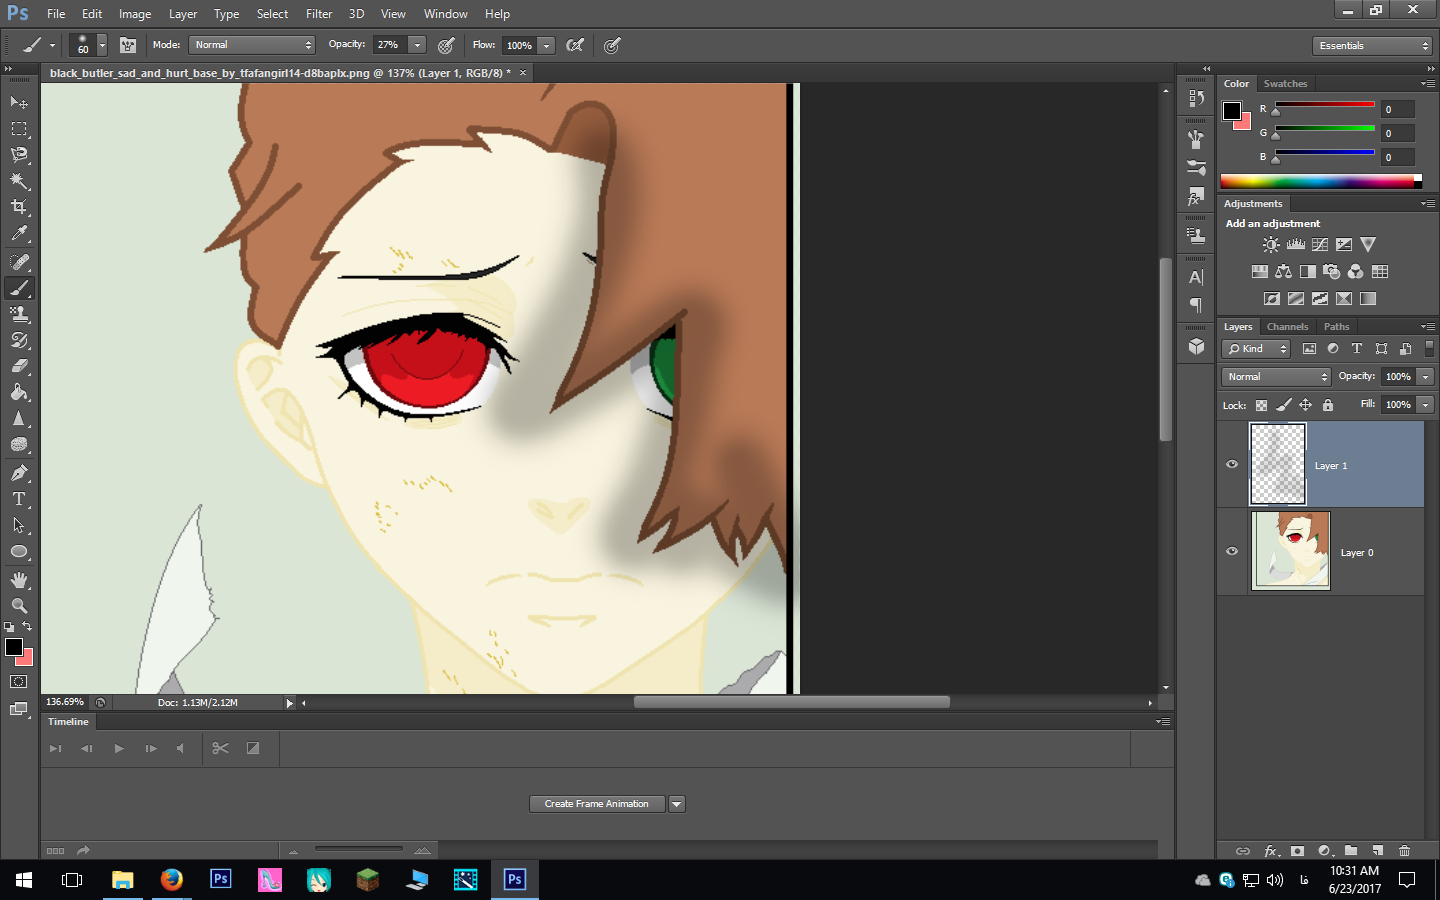This screenshot has width=1440, height=900.
Task: Open layer Opacity dropdown arrow
Action: coord(1426,377)
